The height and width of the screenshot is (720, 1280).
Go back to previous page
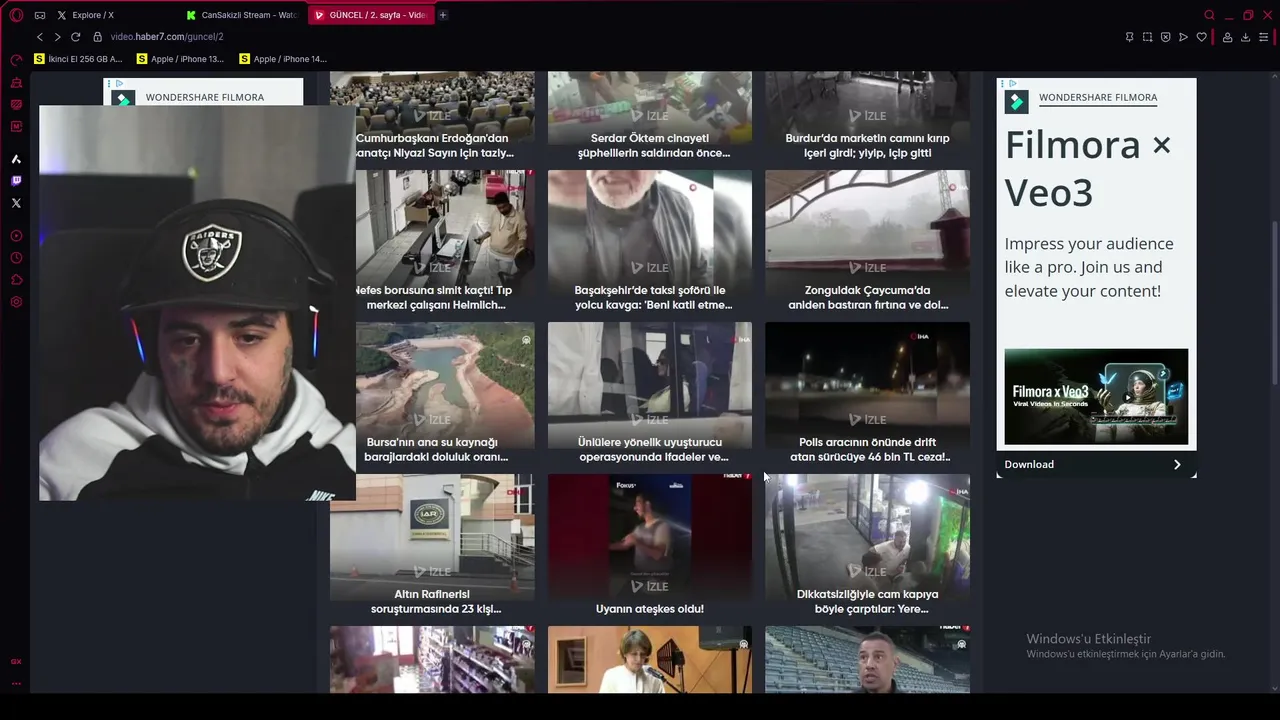40,37
